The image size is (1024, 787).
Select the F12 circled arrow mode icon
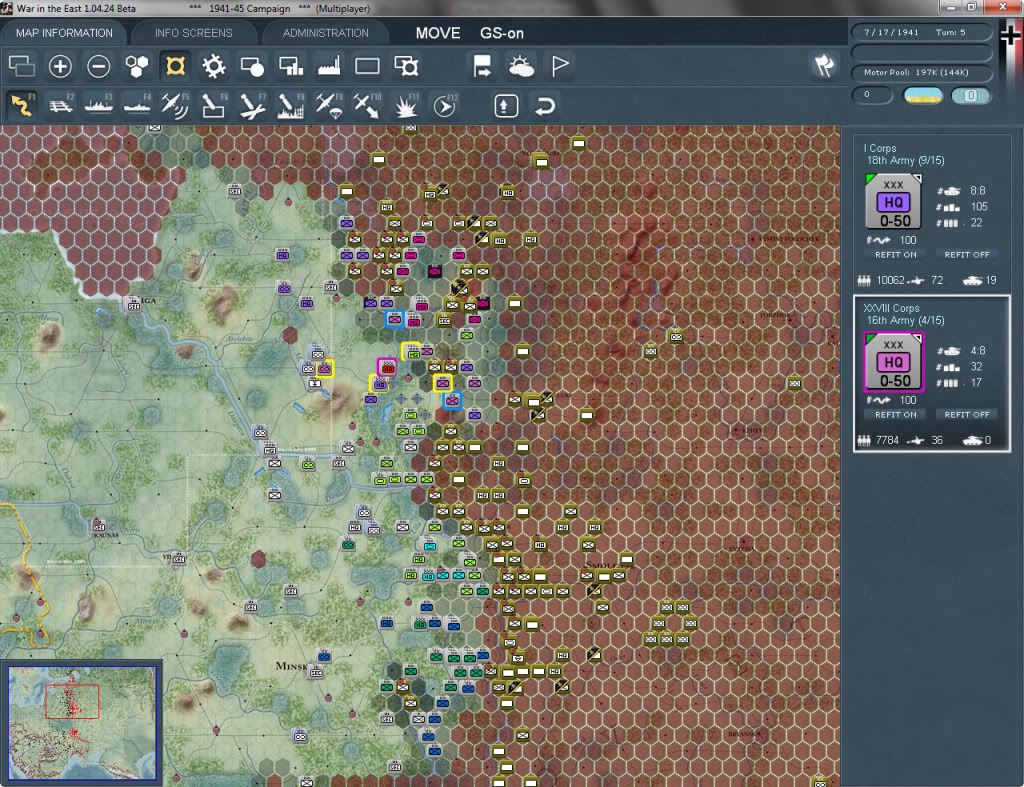(445, 106)
